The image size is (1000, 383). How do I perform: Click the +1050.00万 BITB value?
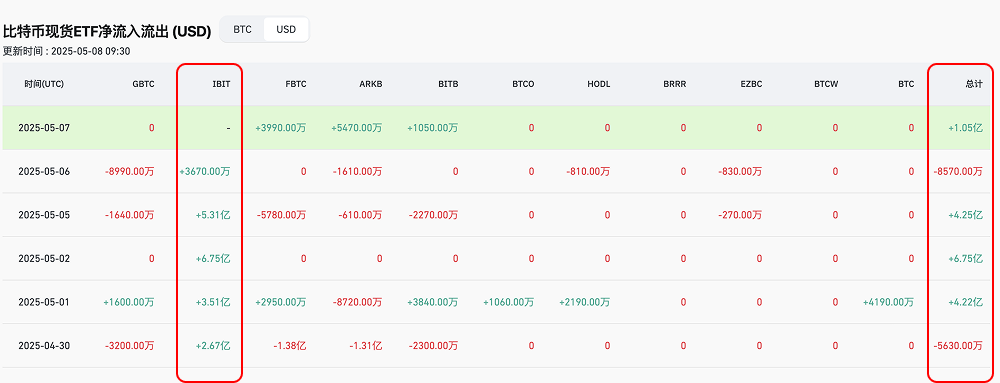(432, 128)
